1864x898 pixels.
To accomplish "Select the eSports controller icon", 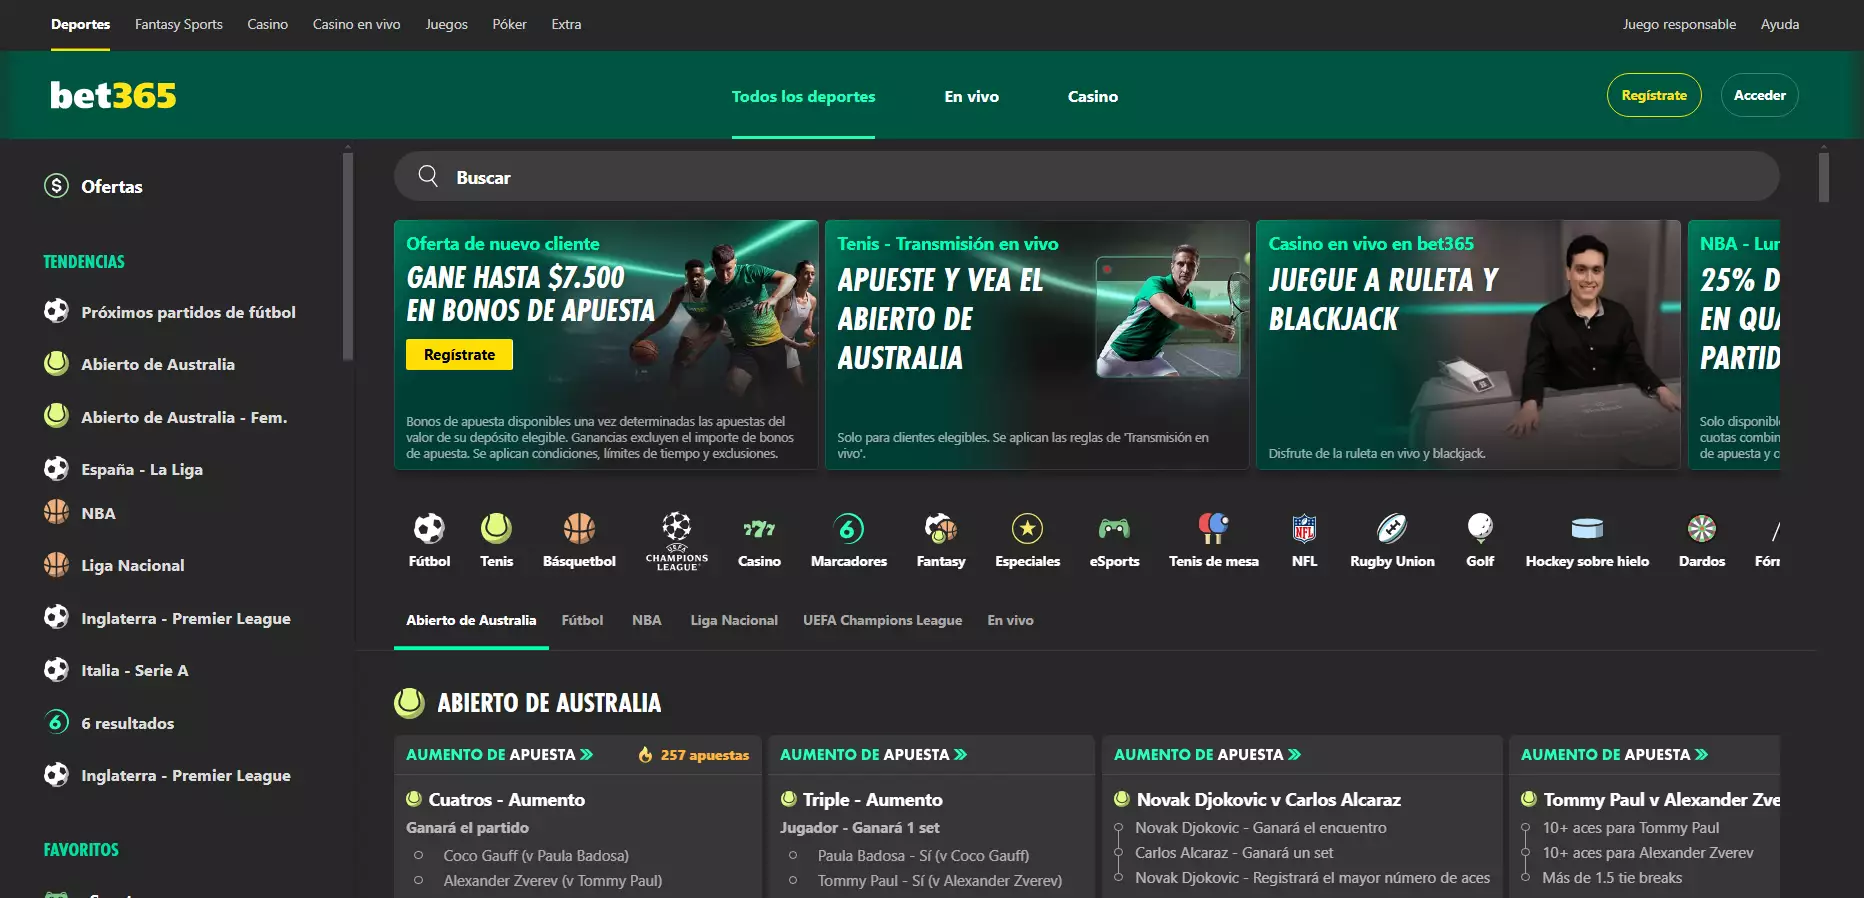I will pyautogui.click(x=1114, y=528).
